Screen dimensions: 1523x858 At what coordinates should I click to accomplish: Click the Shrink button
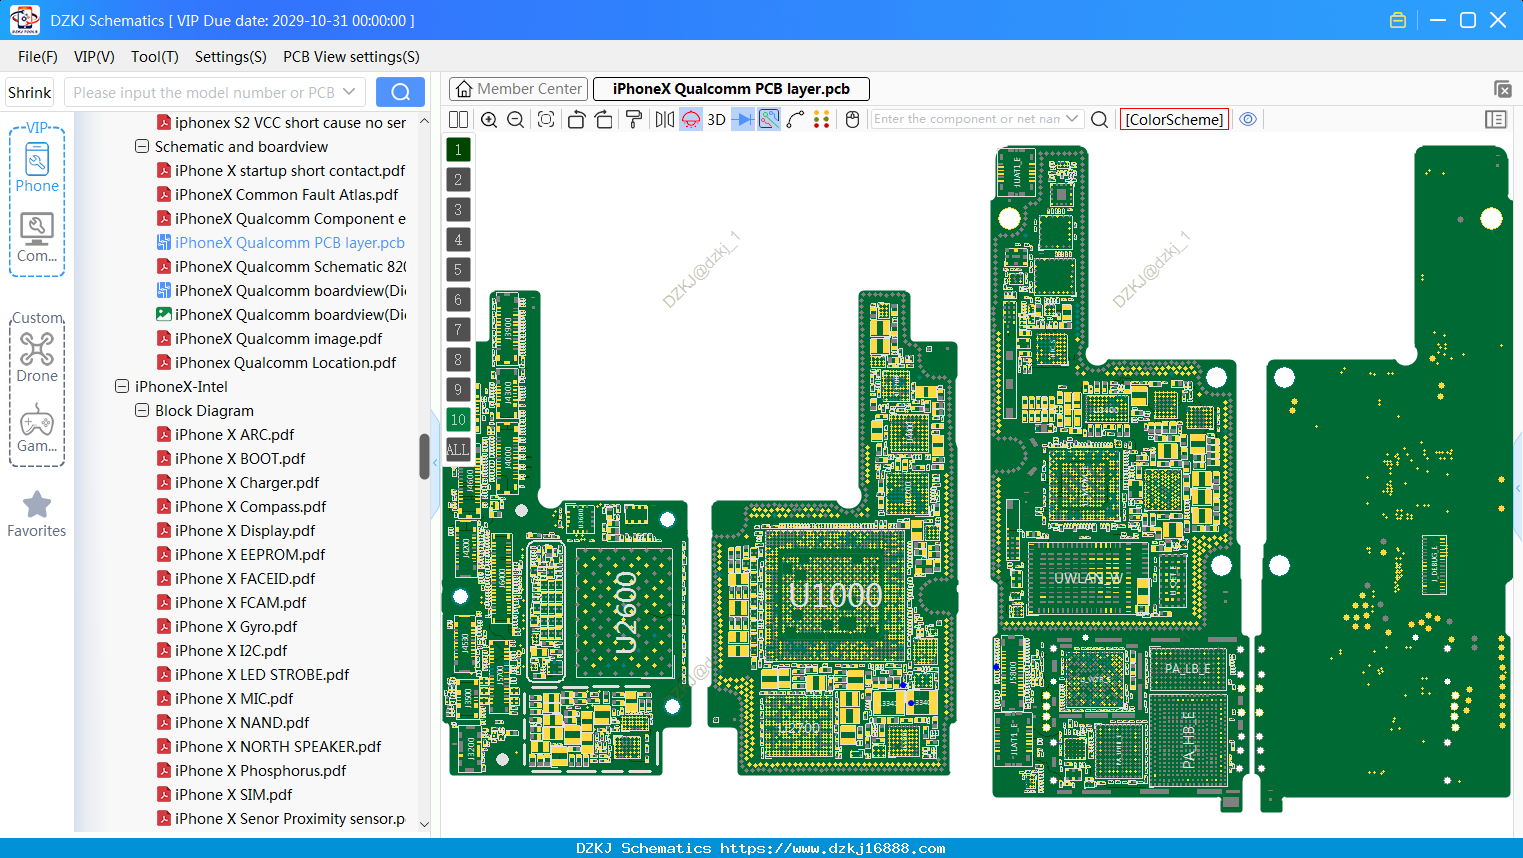coord(30,93)
